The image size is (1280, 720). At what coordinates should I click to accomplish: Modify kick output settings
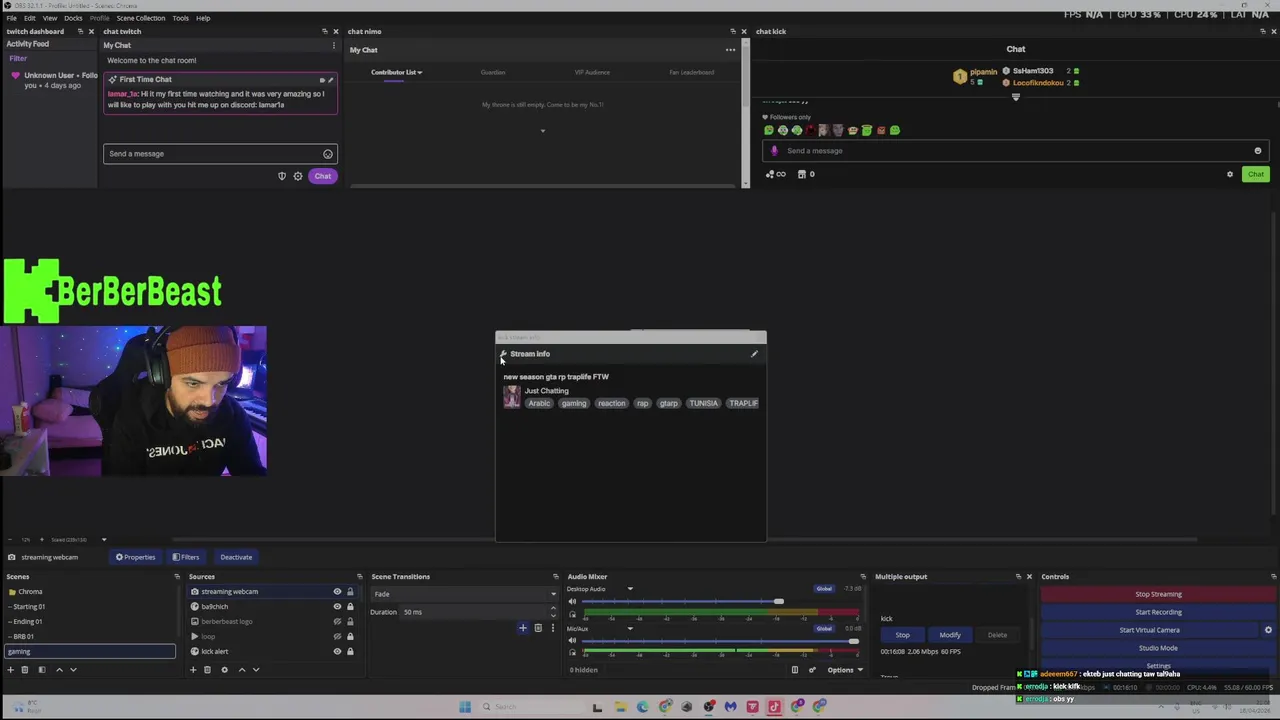pos(950,635)
